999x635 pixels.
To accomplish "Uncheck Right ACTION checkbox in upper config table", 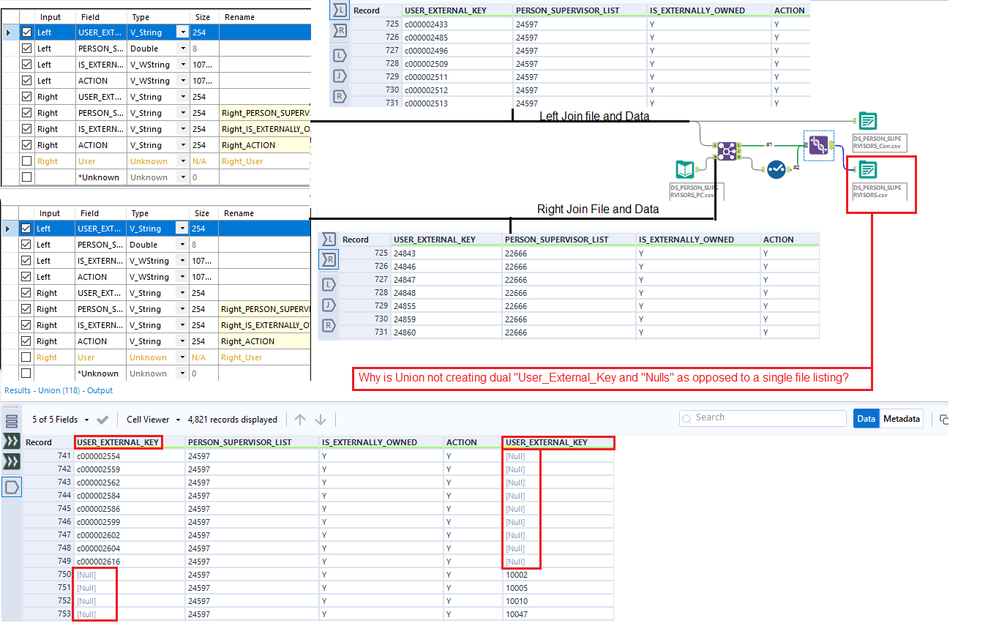I will pyautogui.click(x=26, y=145).
